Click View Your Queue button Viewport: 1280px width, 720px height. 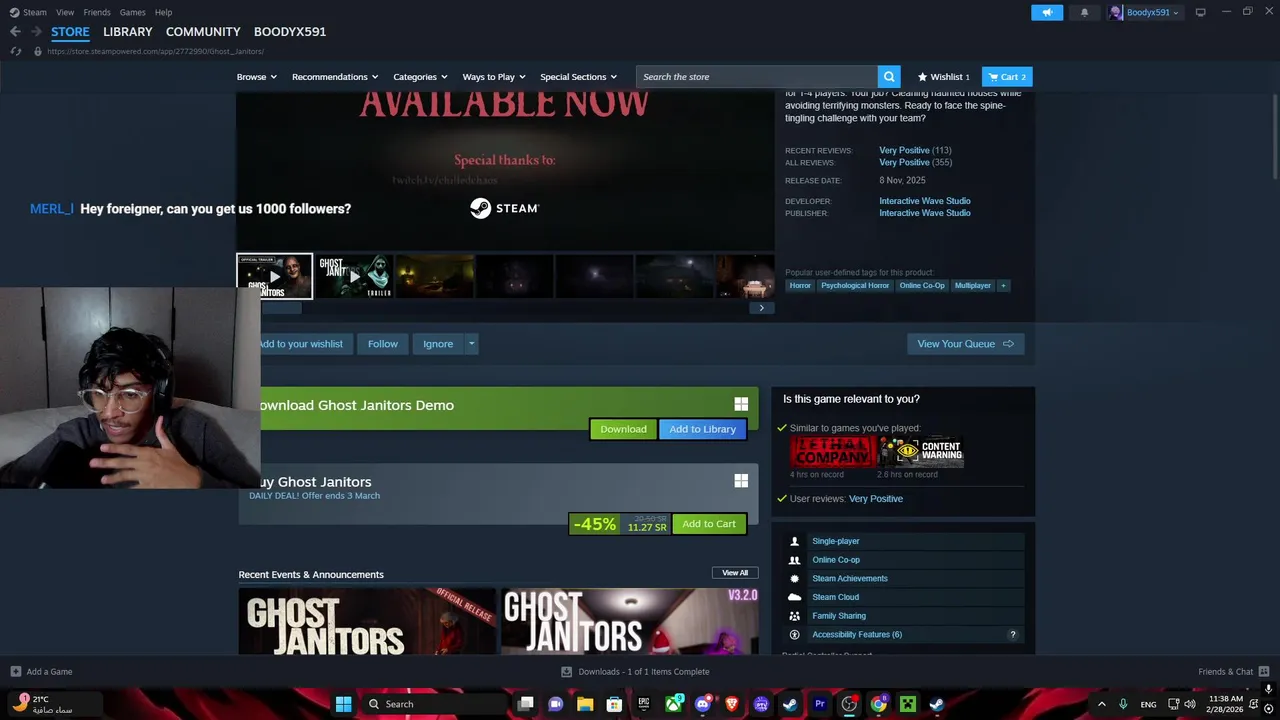tap(965, 344)
